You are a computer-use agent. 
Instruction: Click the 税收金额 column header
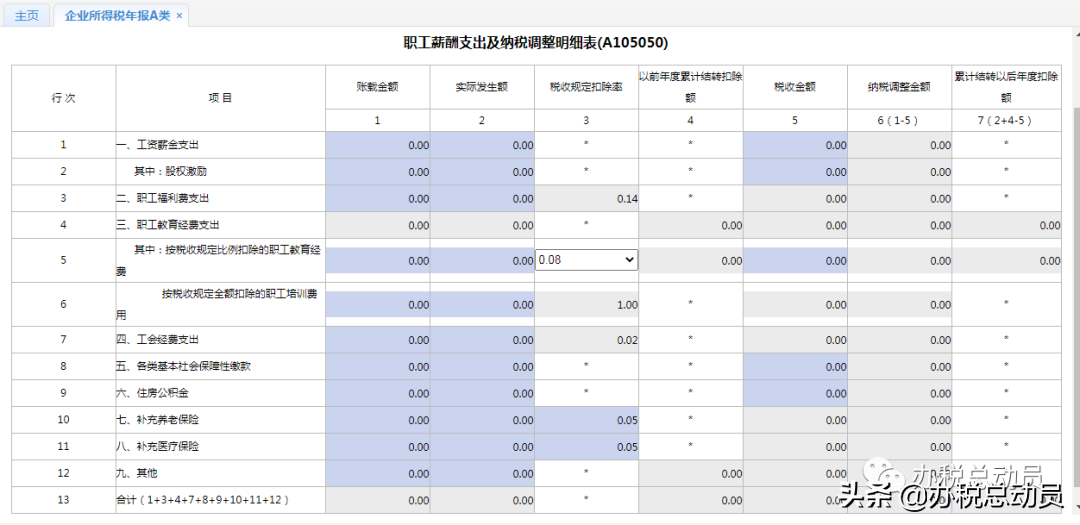coord(795,87)
